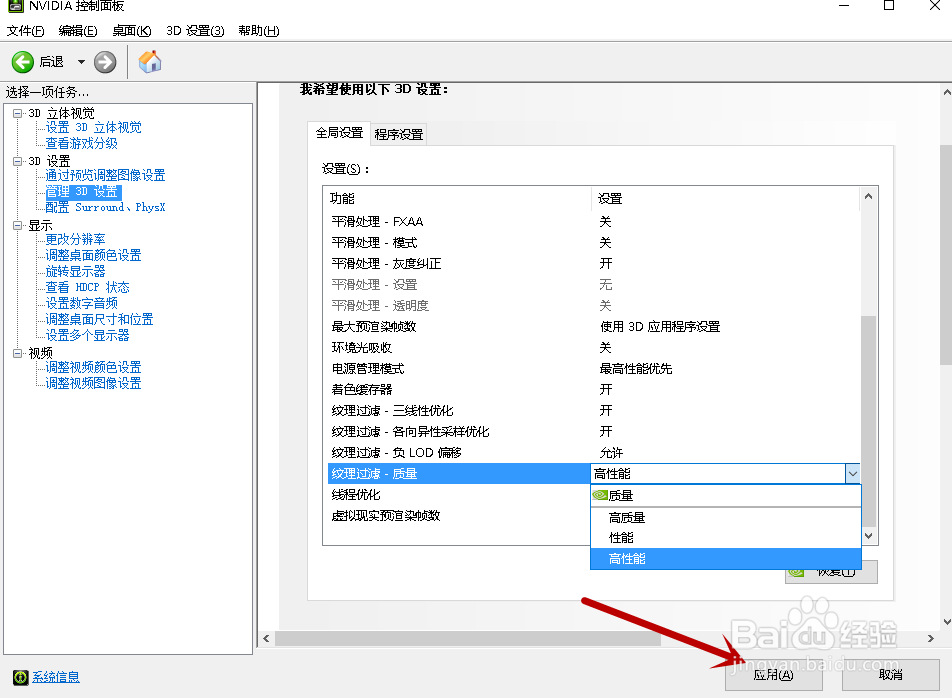Open the 帮助(H) menu
Viewport: 952px width, 698px height.
(x=259, y=31)
